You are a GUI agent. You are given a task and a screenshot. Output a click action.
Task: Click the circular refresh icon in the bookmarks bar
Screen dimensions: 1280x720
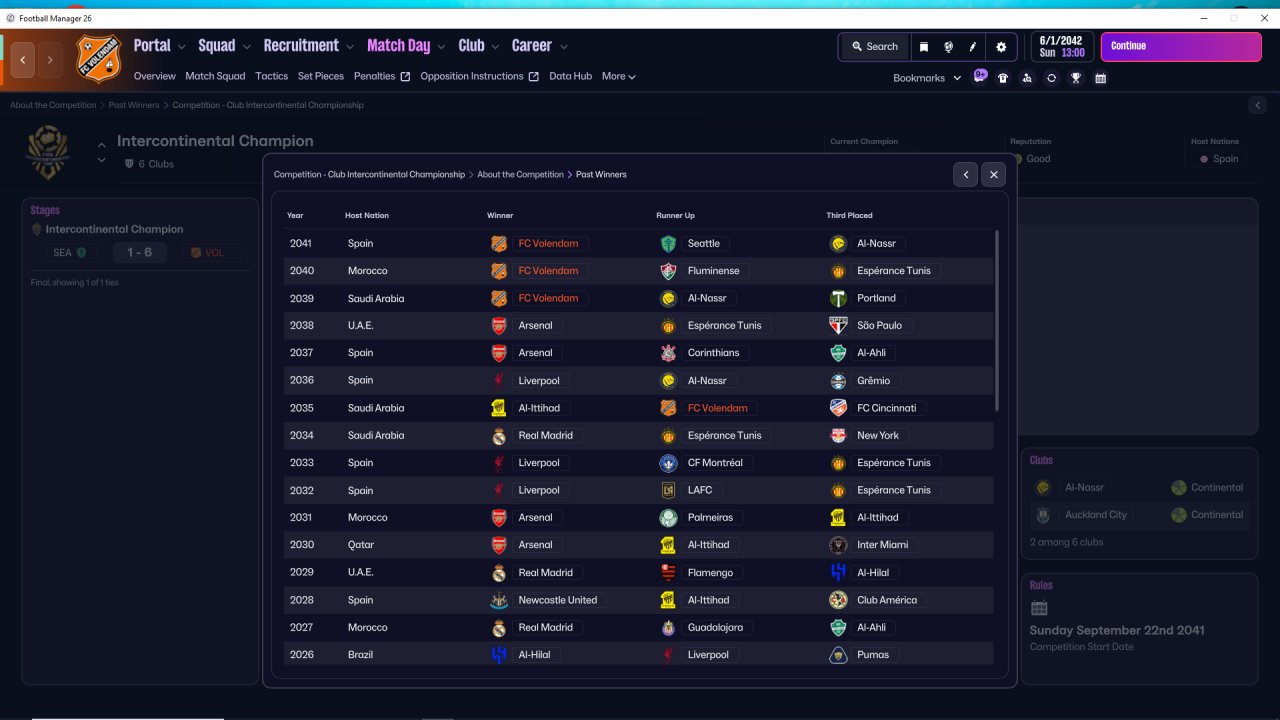pyautogui.click(x=1051, y=78)
